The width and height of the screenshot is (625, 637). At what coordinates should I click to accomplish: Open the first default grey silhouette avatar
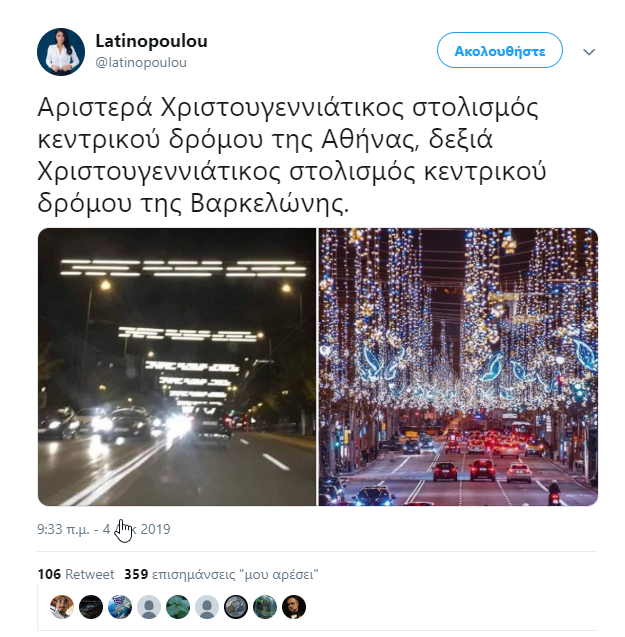click(149, 607)
